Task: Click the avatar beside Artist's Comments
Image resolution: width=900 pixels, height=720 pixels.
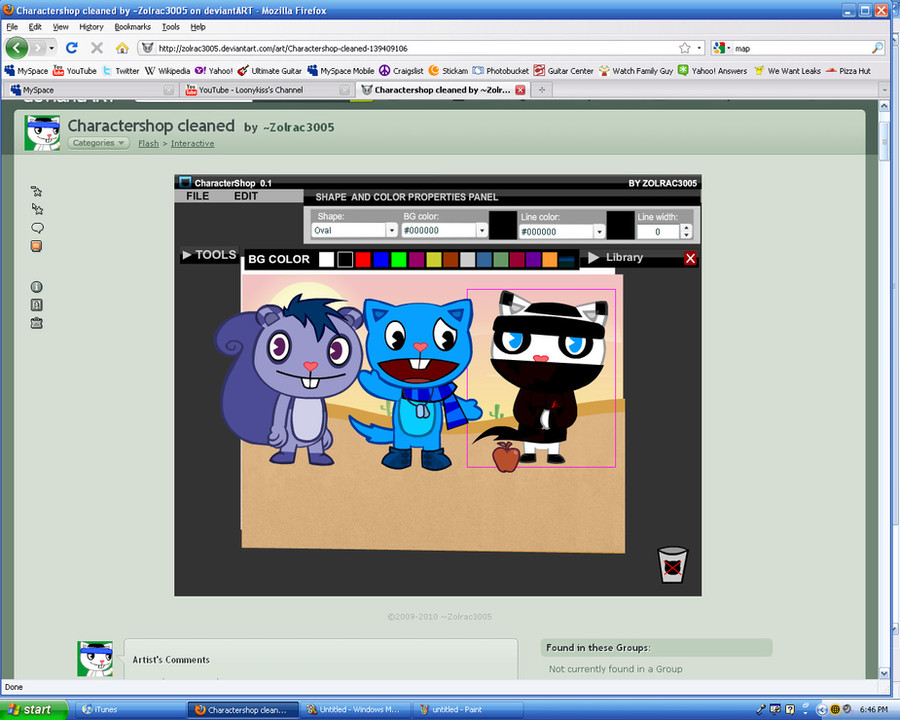Action: pos(95,659)
